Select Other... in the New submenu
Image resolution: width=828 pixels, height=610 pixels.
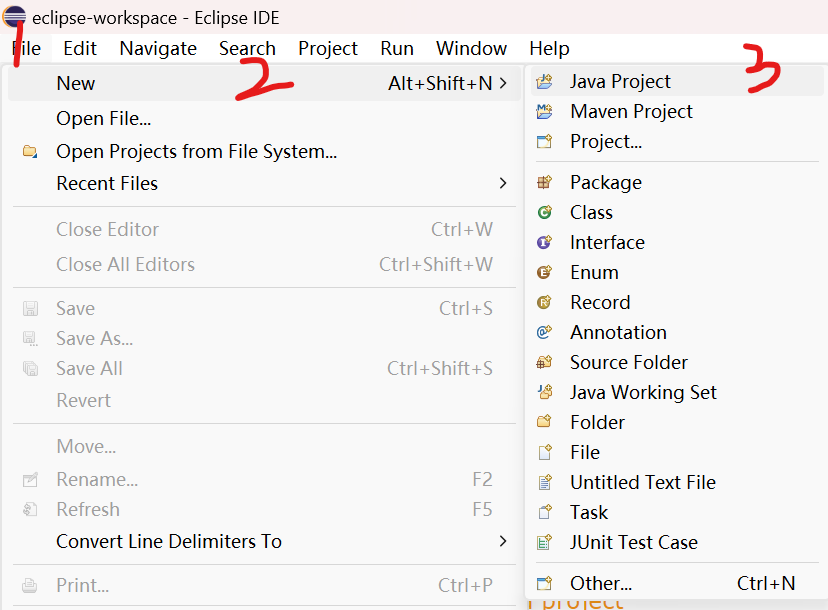click(601, 583)
